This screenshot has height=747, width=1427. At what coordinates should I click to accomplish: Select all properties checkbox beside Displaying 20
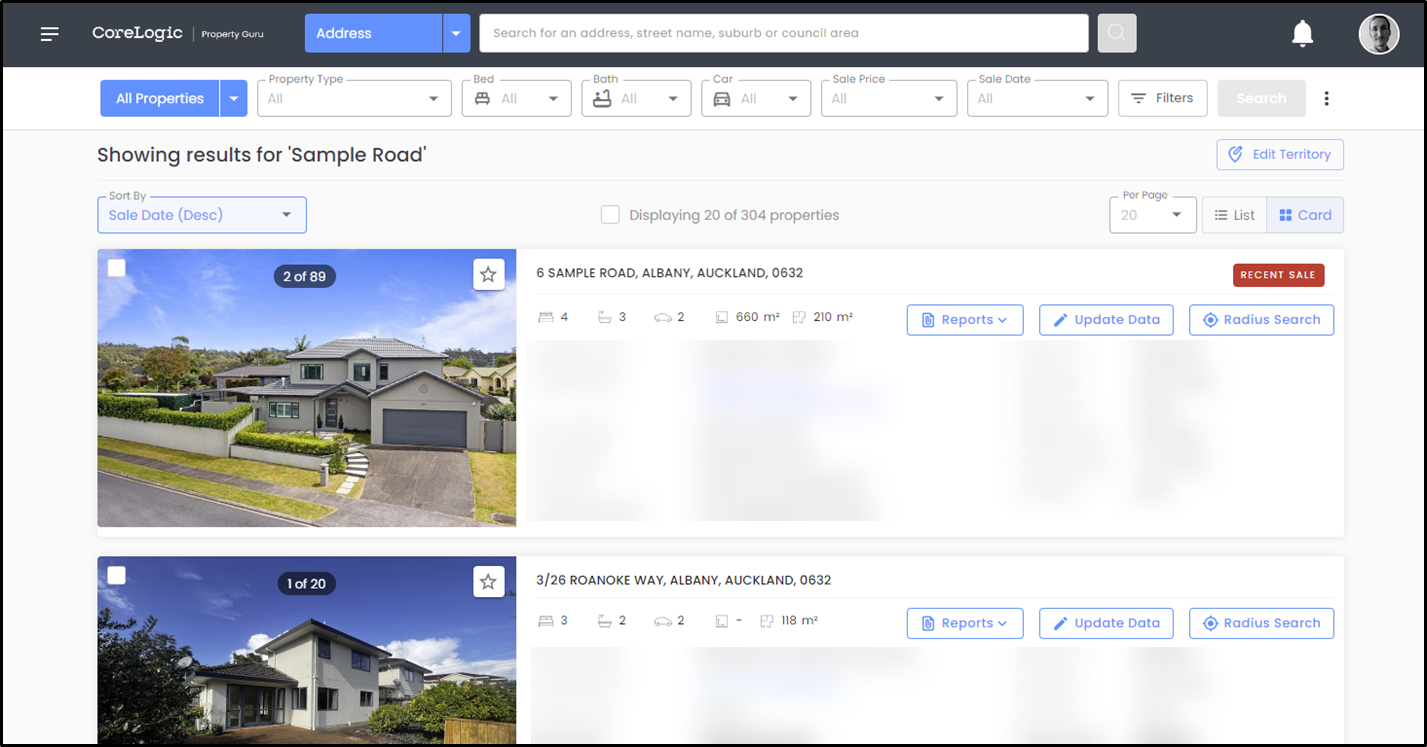610,214
